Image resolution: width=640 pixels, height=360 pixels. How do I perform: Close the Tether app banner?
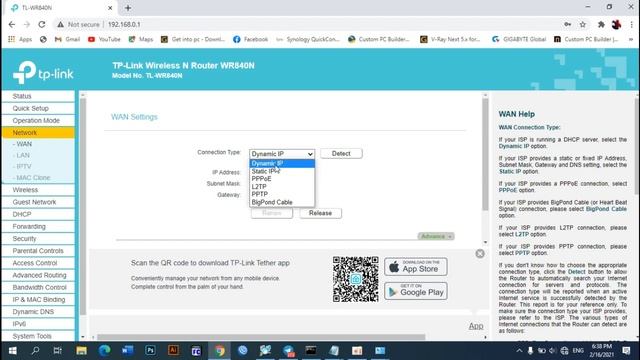tap(480, 254)
